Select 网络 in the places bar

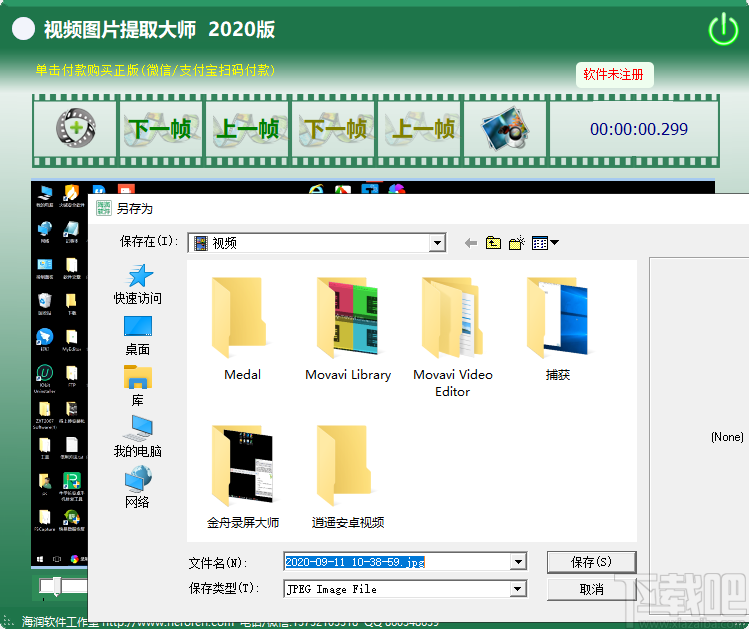(138, 488)
